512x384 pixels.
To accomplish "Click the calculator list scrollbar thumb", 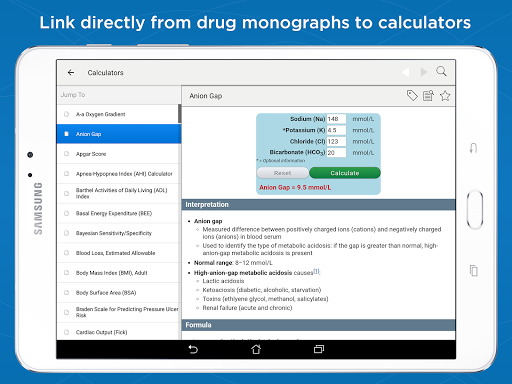I will click(x=180, y=114).
